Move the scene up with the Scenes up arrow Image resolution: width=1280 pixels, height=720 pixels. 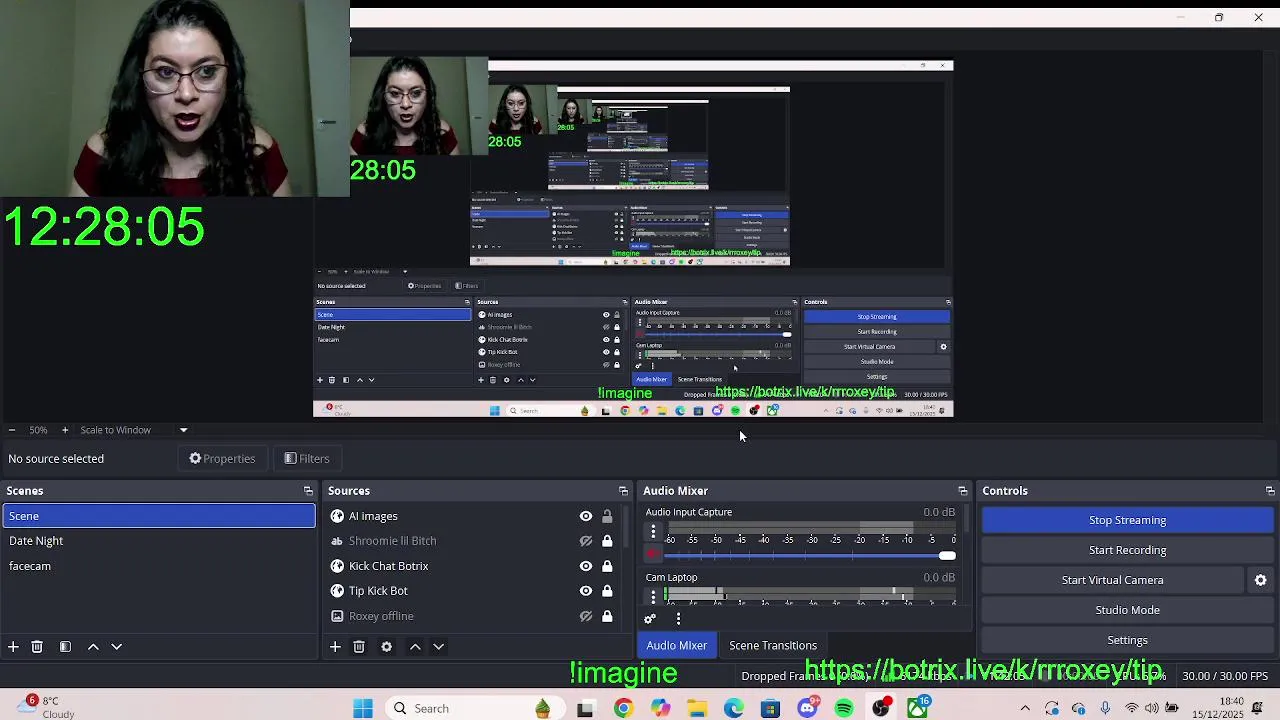[93, 647]
